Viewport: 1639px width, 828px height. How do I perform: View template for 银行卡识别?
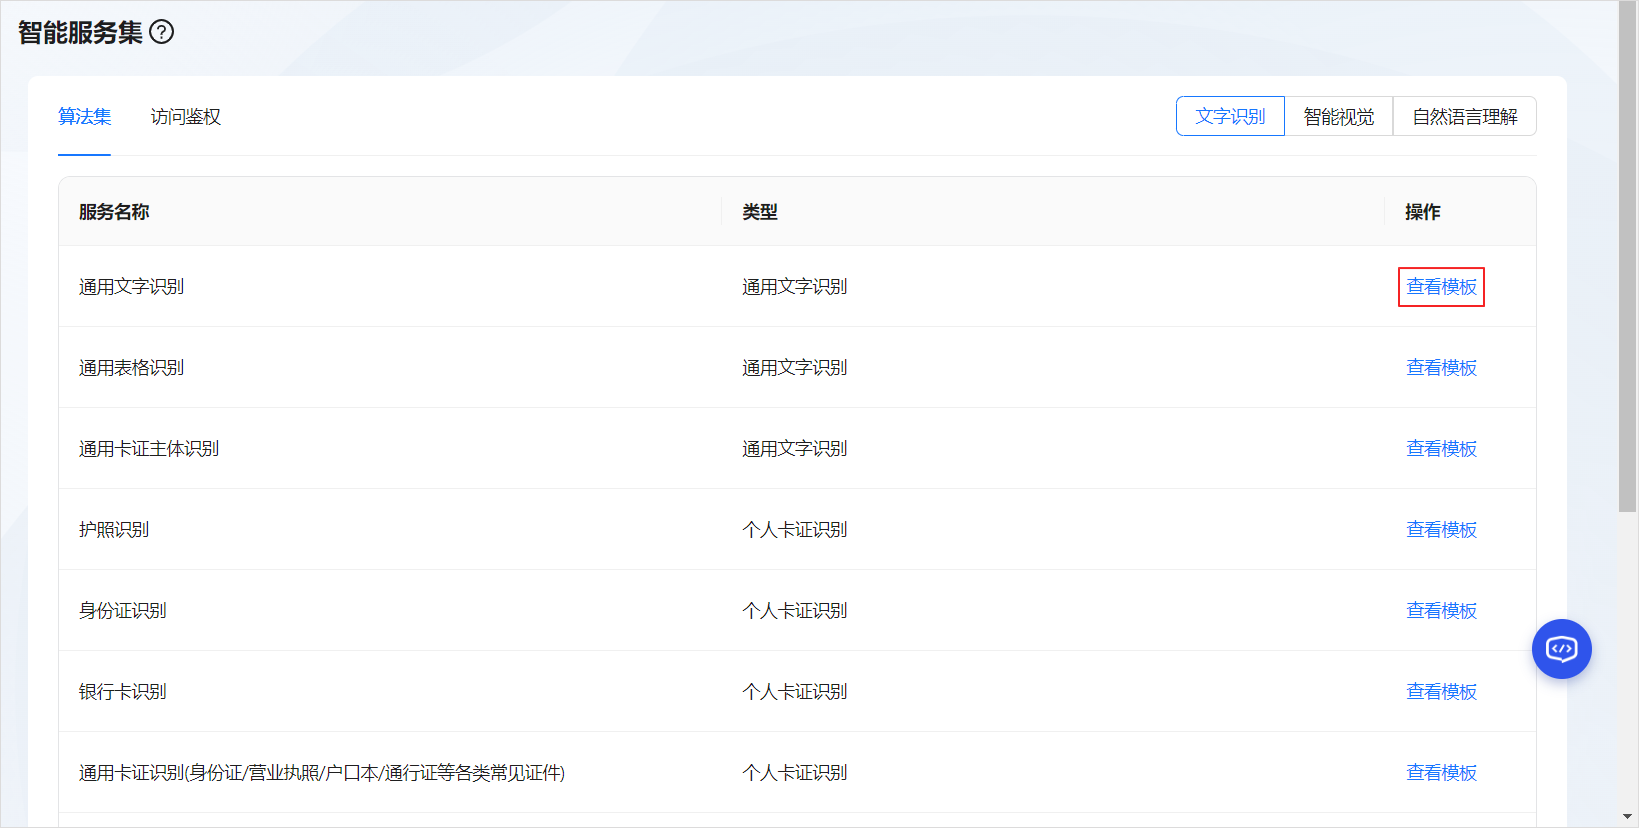click(x=1441, y=692)
